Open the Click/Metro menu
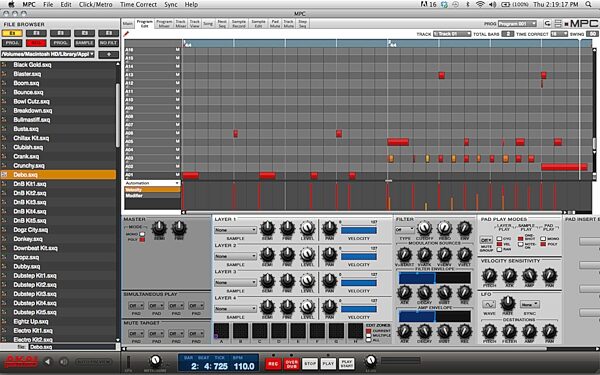600x375 pixels. tap(96, 4)
